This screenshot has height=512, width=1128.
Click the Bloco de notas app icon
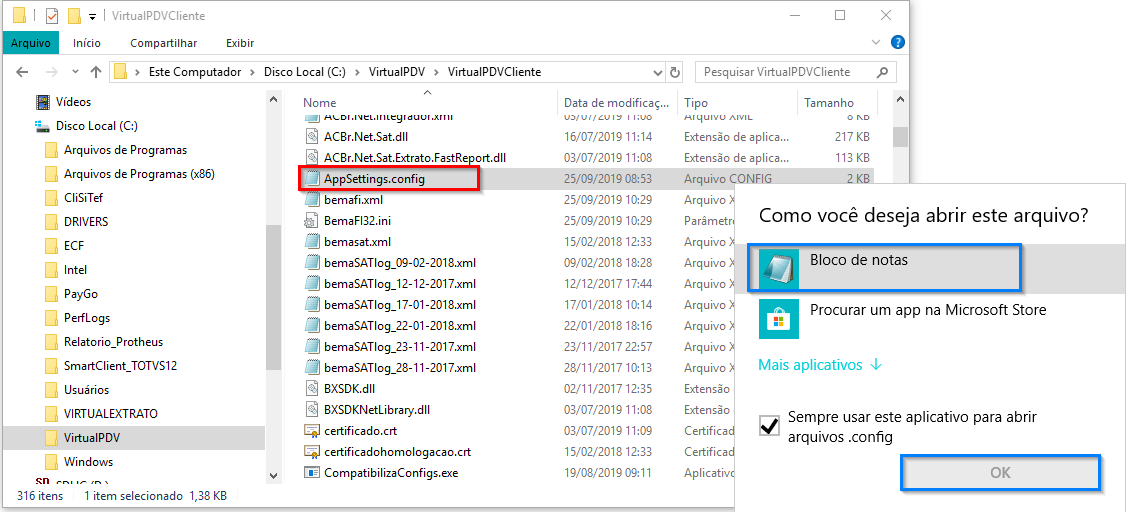[x=779, y=268]
